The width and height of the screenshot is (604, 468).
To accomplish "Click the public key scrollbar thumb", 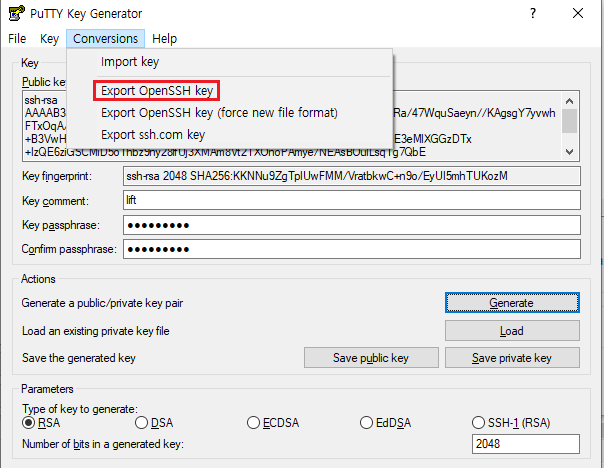I will [569, 121].
